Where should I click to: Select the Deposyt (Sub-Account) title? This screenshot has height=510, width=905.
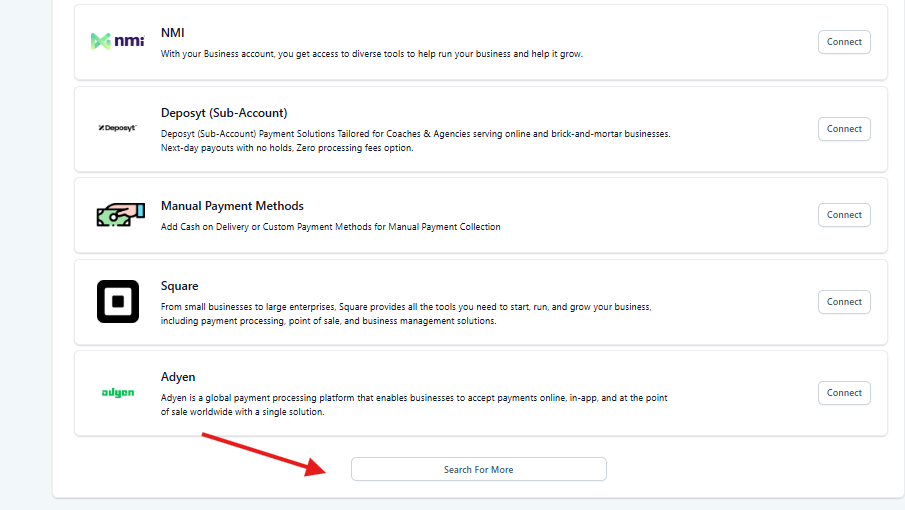pyautogui.click(x=224, y=113)
